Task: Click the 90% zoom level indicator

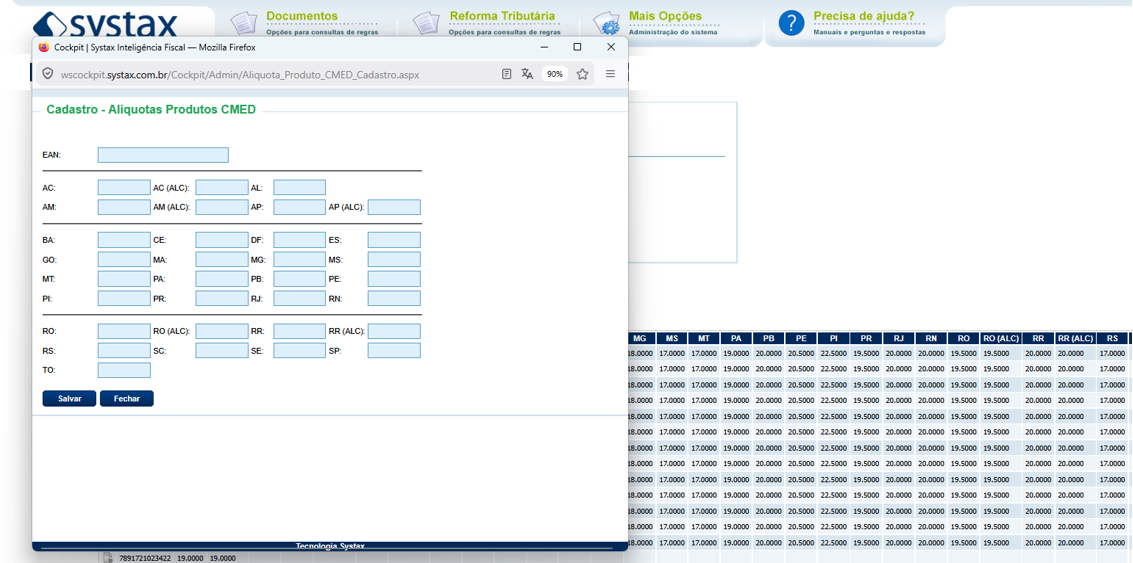Action: (x=554, y=74)
